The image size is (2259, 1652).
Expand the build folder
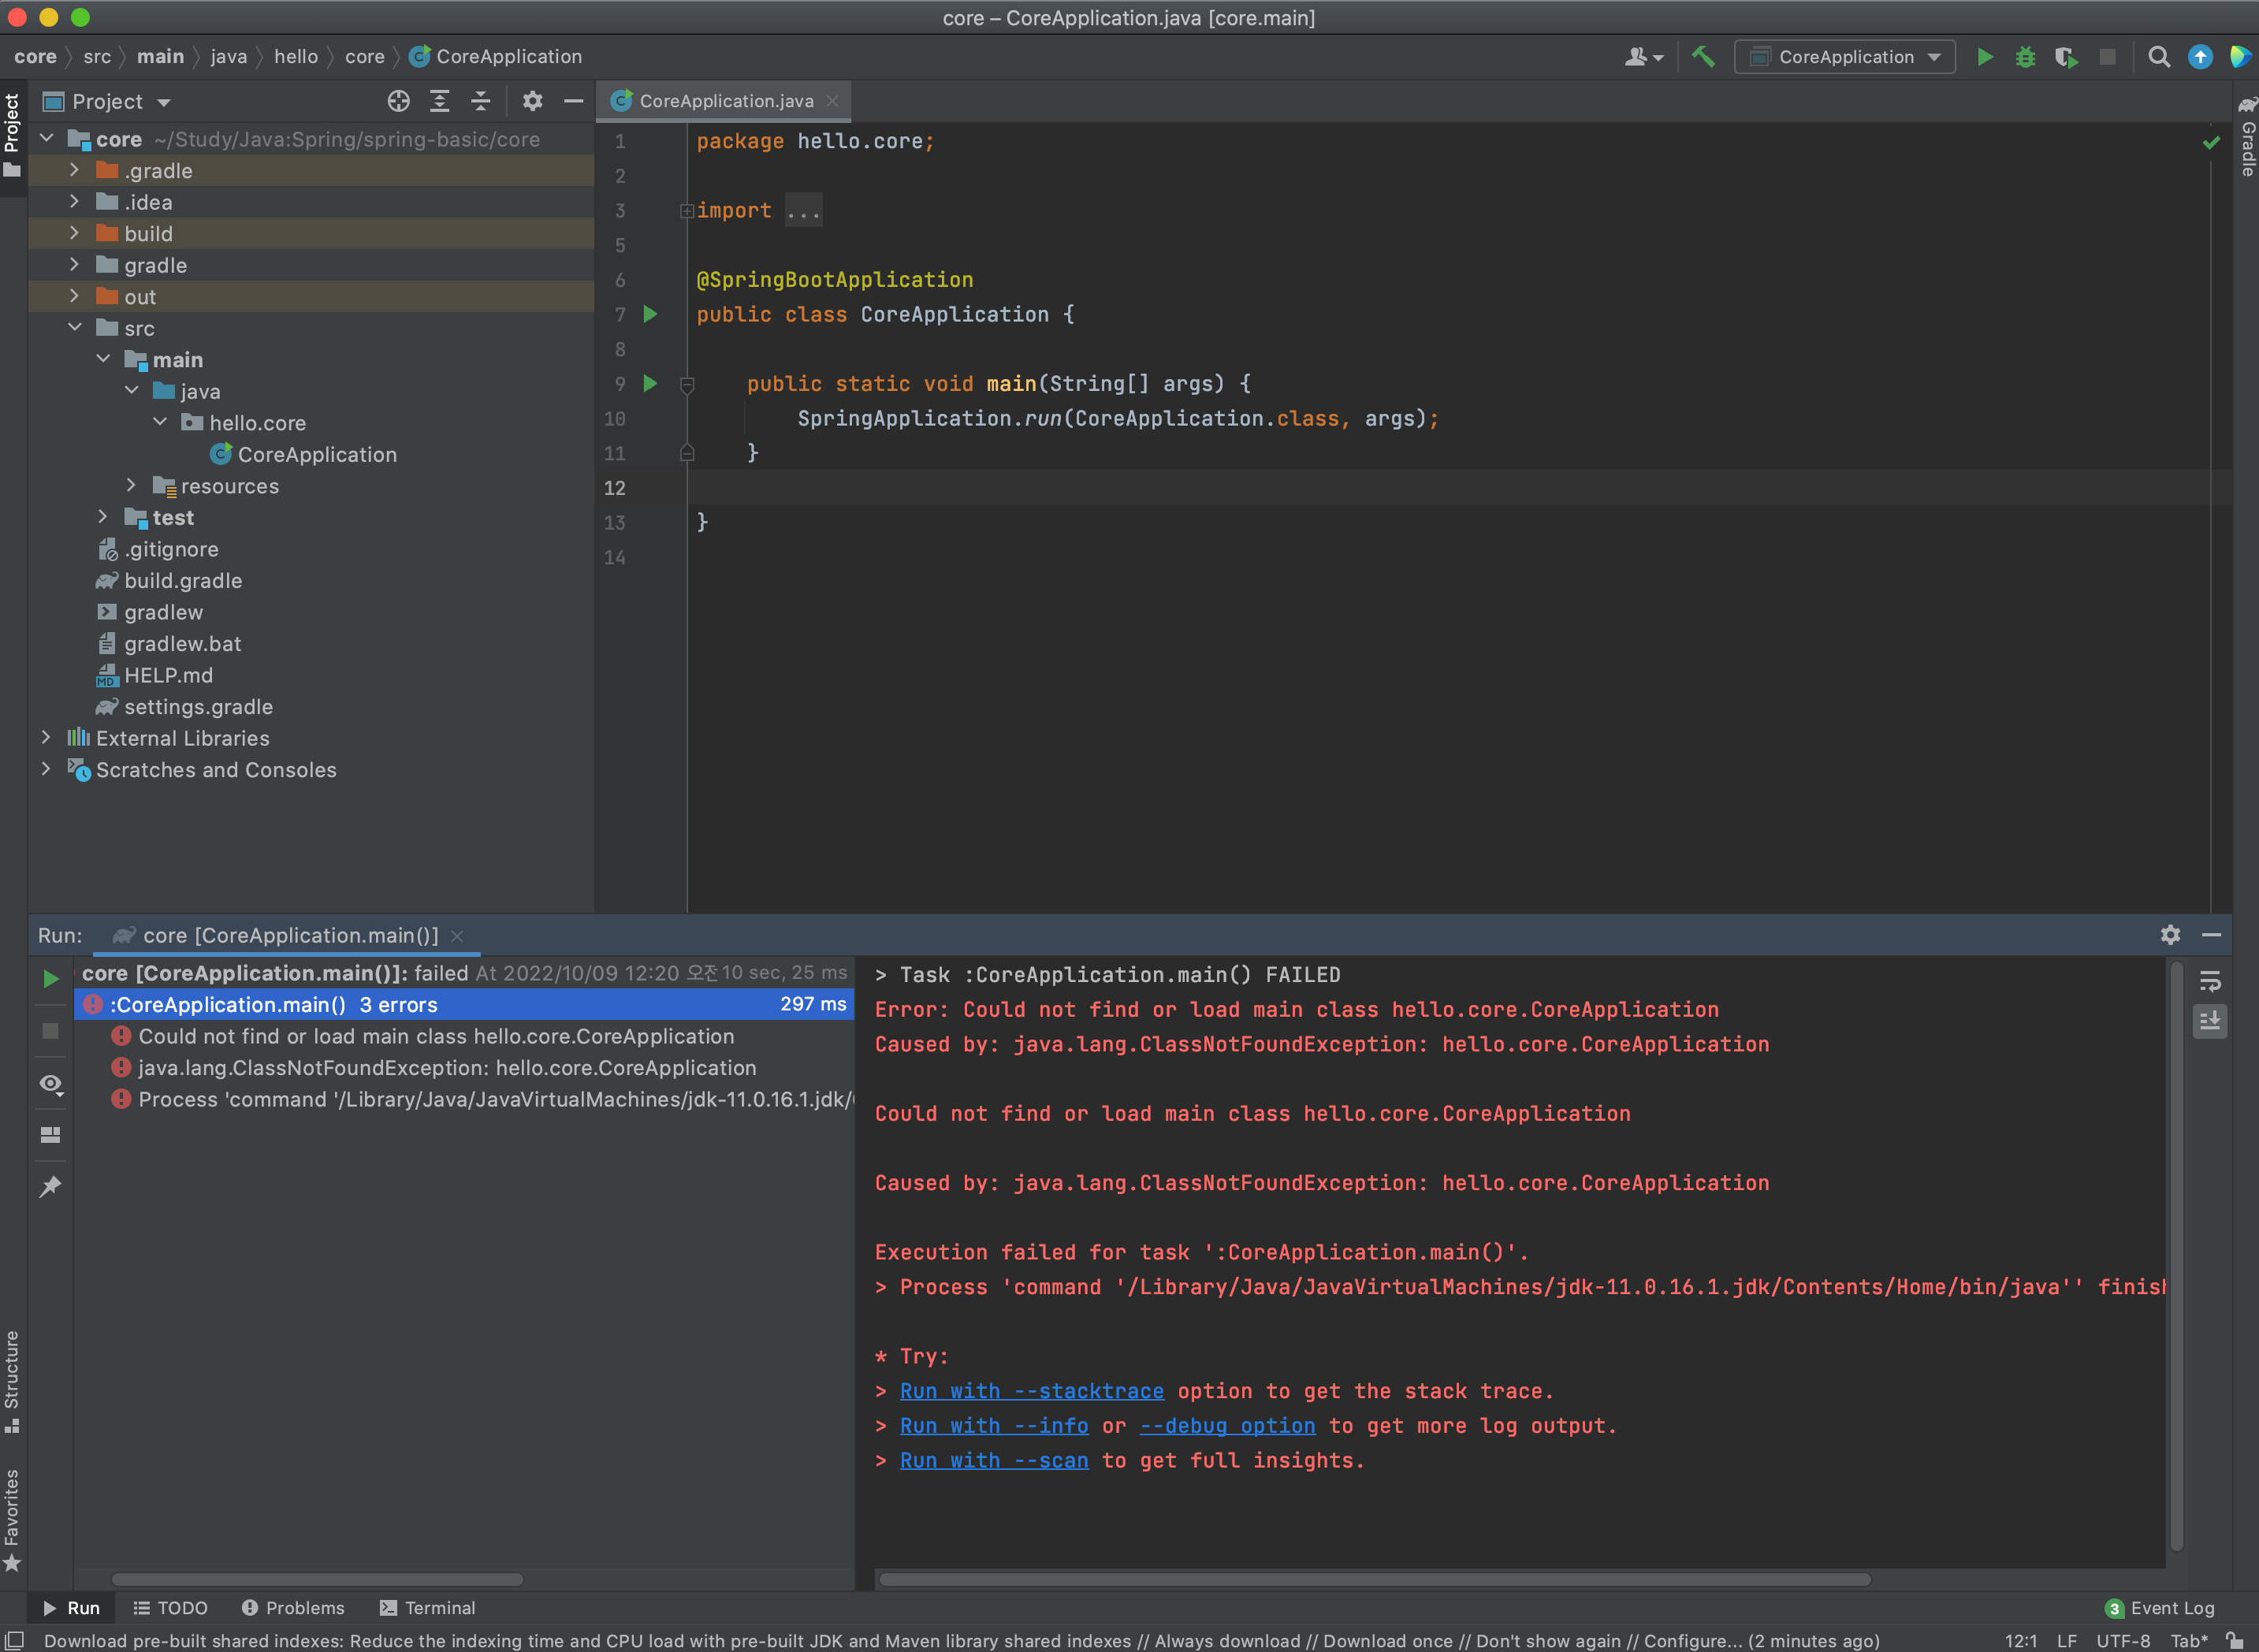click(x=74, y=233)
